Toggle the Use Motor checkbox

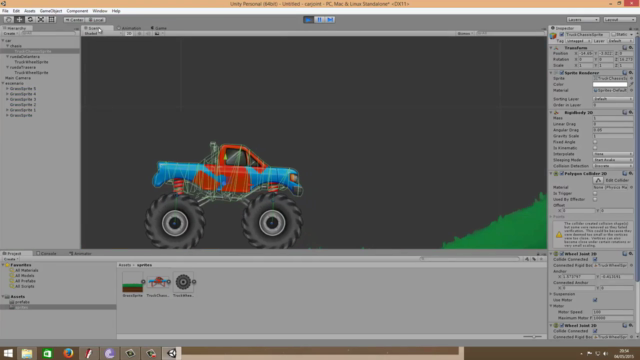pyautogui.click(x=595, y=300)
